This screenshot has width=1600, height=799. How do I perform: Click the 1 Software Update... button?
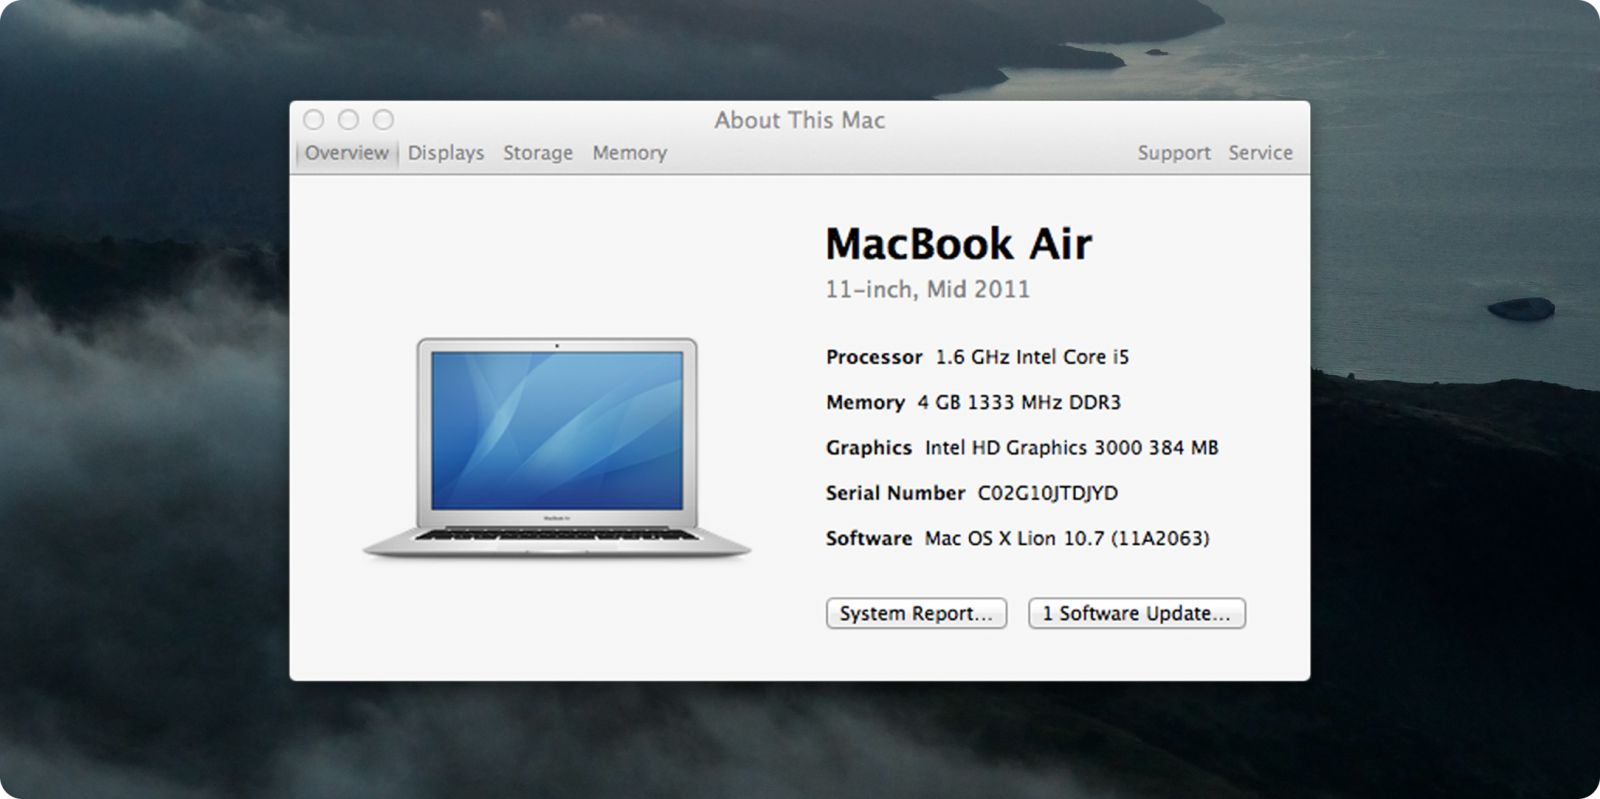pos(1136,613)
